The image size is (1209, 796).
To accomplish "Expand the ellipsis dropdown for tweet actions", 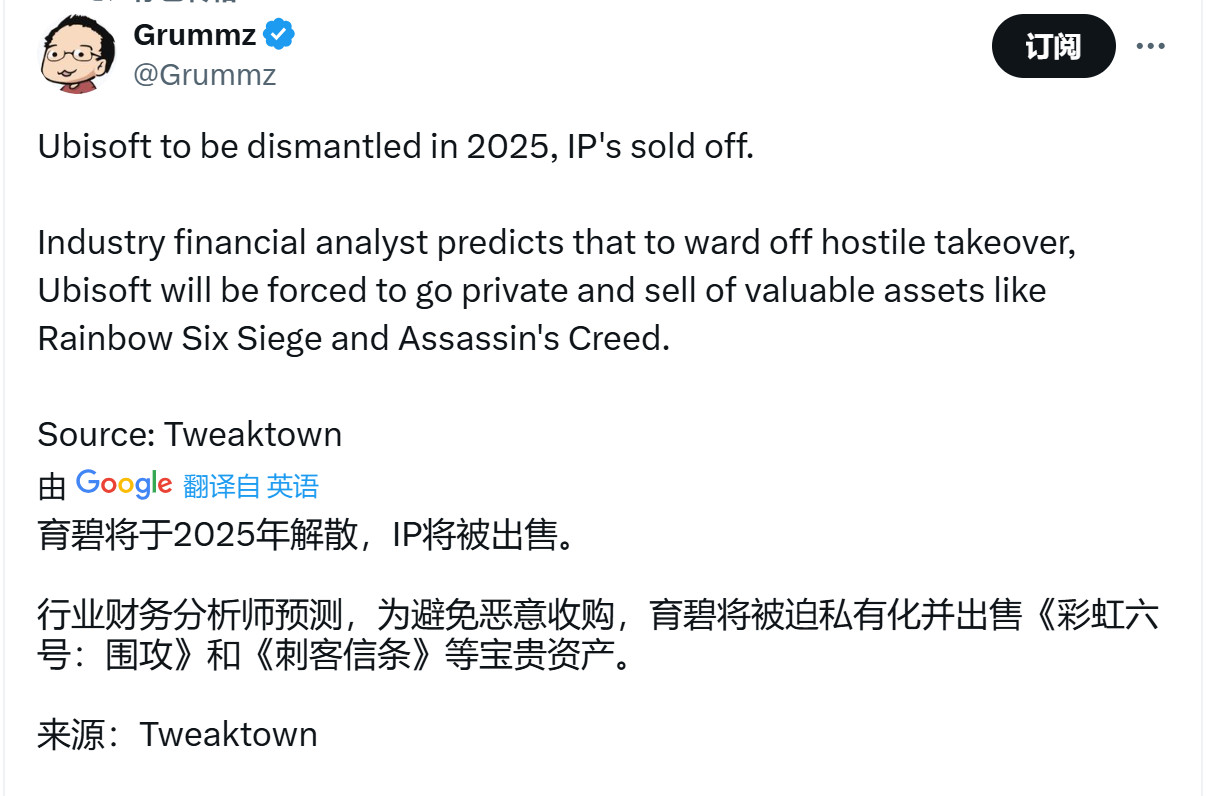I will coord(1152,46).
